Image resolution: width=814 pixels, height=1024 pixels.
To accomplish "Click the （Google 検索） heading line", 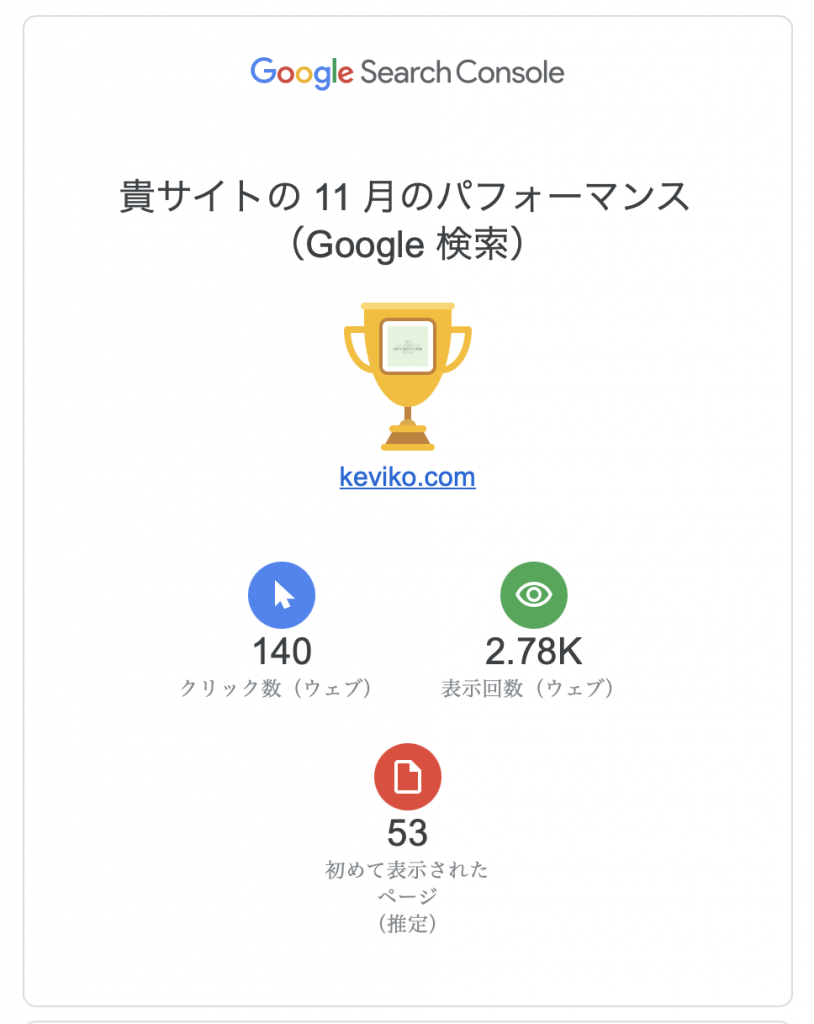I will pos(406,245).
